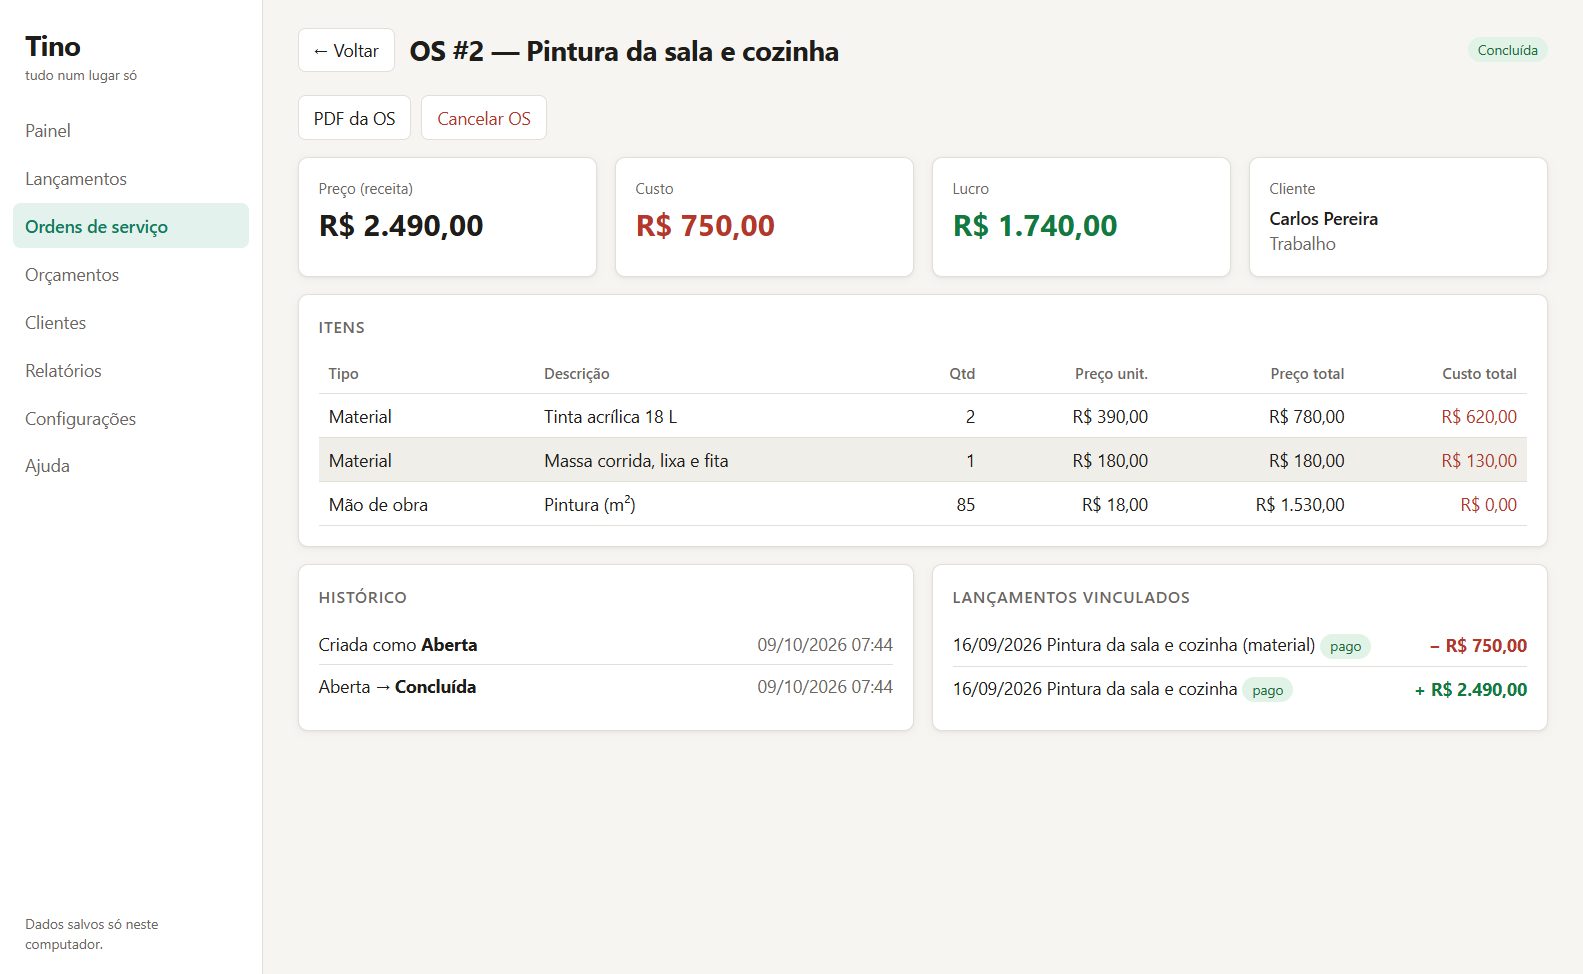Click the Tipo column header
This screenshot has height=974, width=1583.
pyautogui.click(x=343, y=374)
